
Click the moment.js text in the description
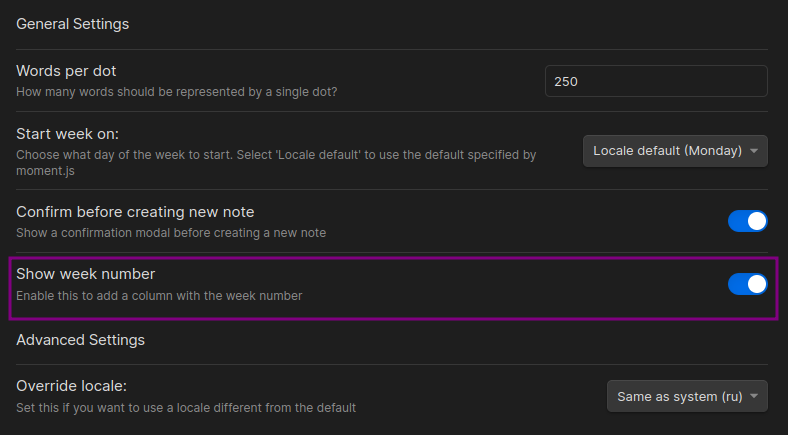point(45,171)
